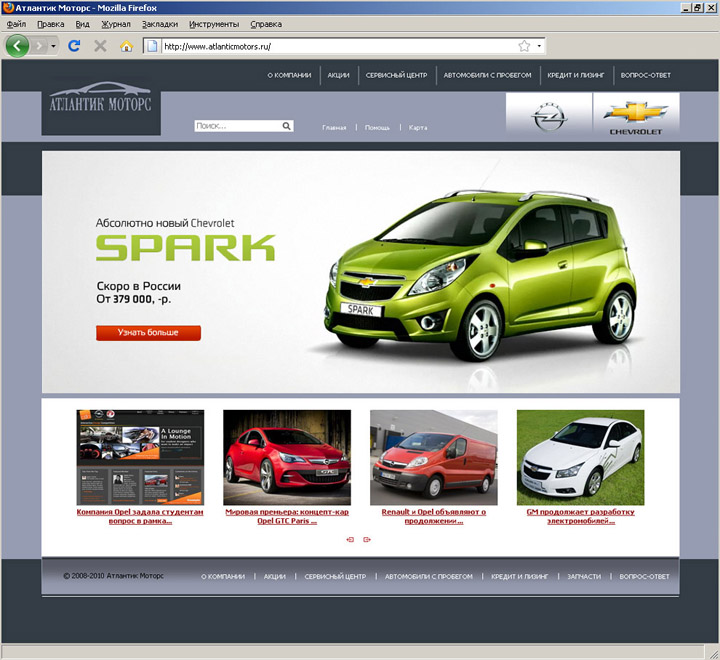This screenshot has width=720, height=660.
Task: Open footer link ВОПРОС-ОТВЕТ
Action: (x=644, y=576)
